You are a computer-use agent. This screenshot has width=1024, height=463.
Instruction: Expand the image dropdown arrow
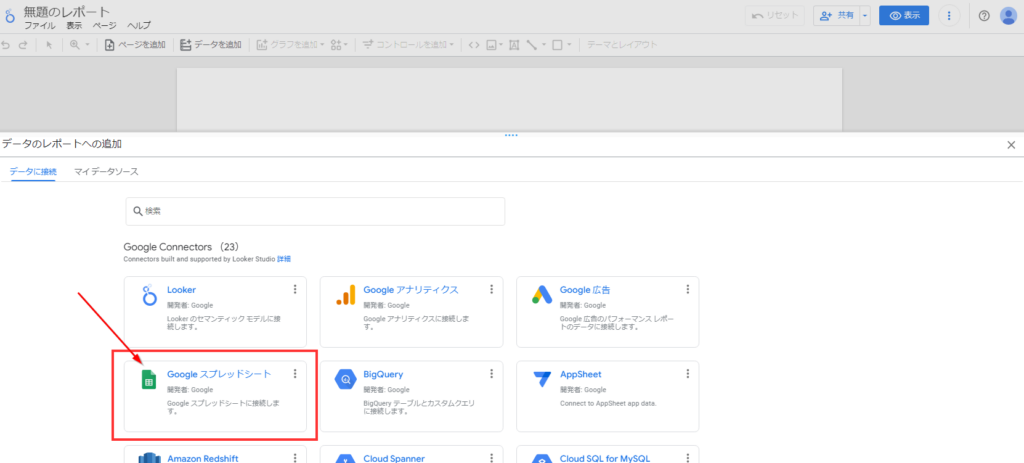(x=500, y=45)
